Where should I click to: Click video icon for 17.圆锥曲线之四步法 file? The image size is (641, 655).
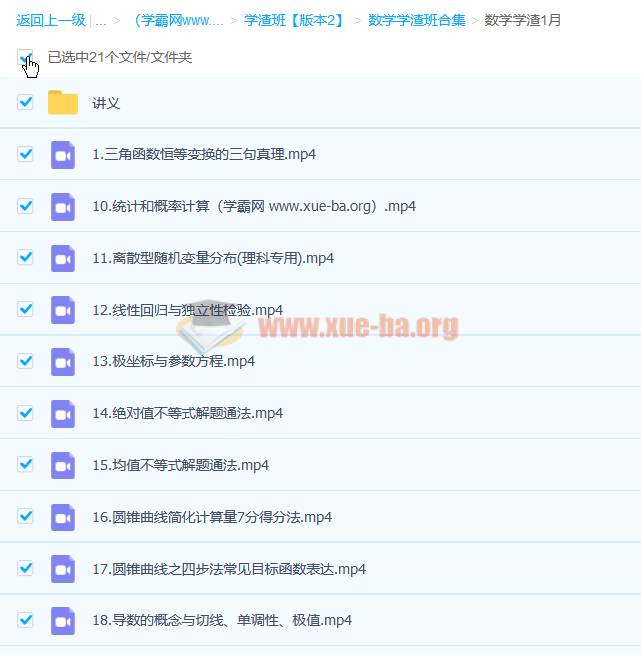coord(63,569)
